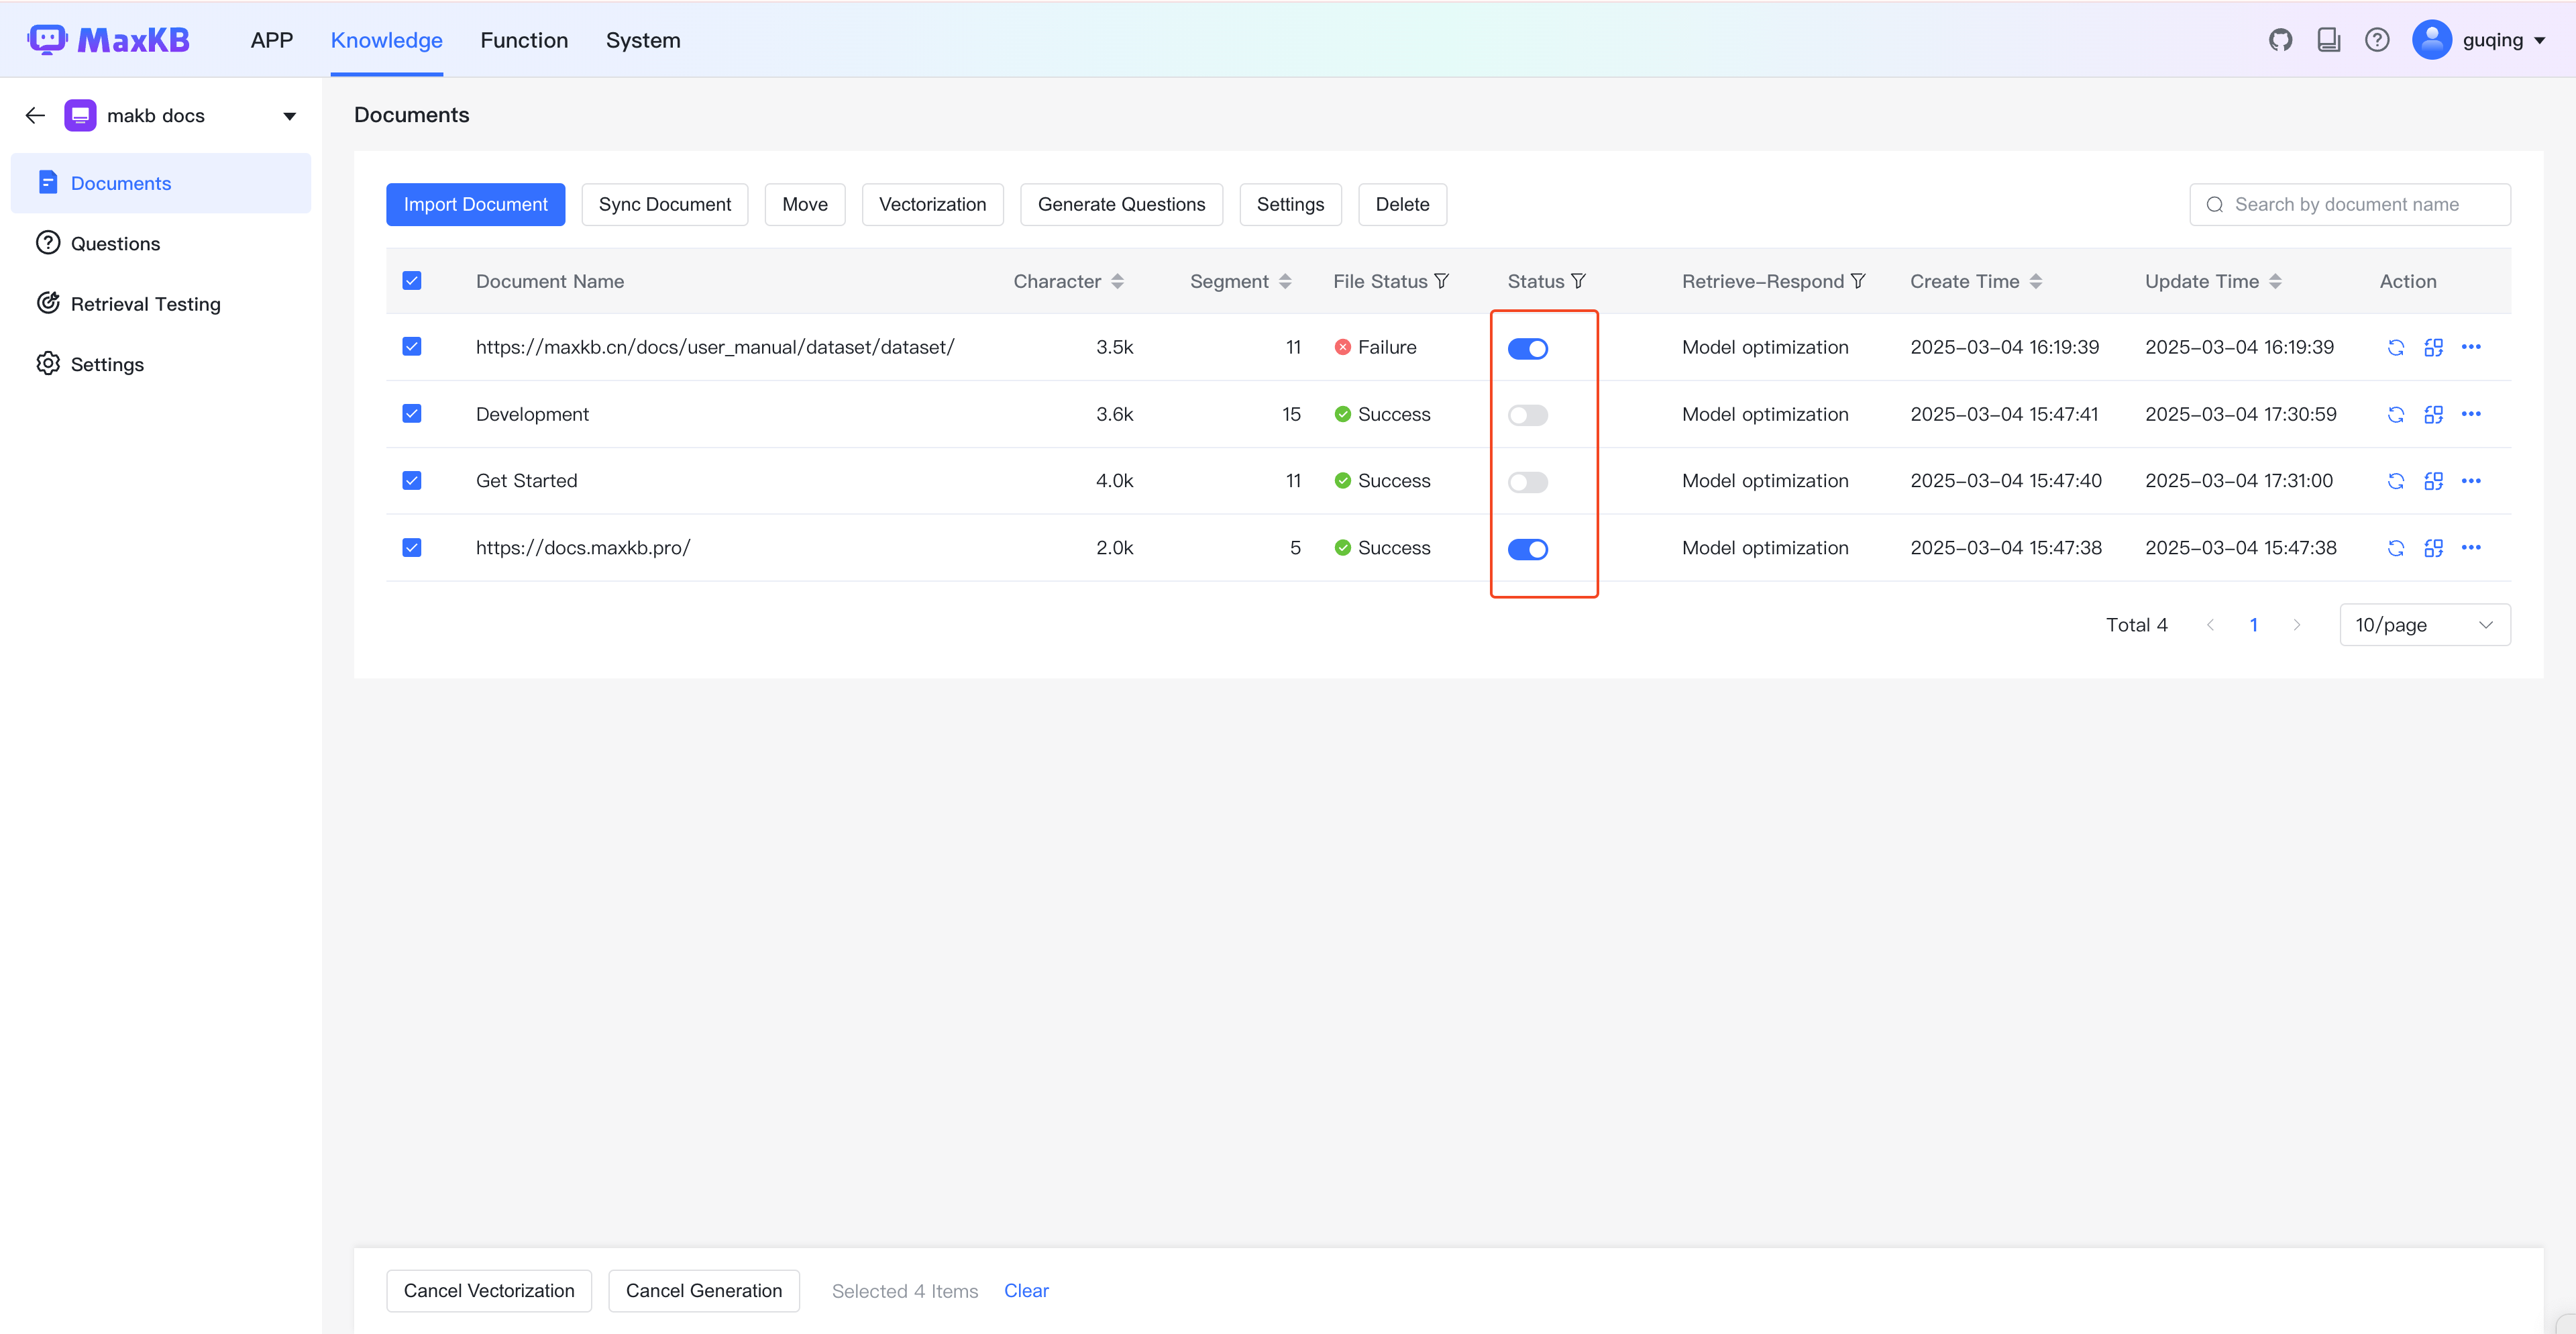The image size is (2576, 1334).
Task: Go back using the left arrow icon
Action: pos(35,116)
